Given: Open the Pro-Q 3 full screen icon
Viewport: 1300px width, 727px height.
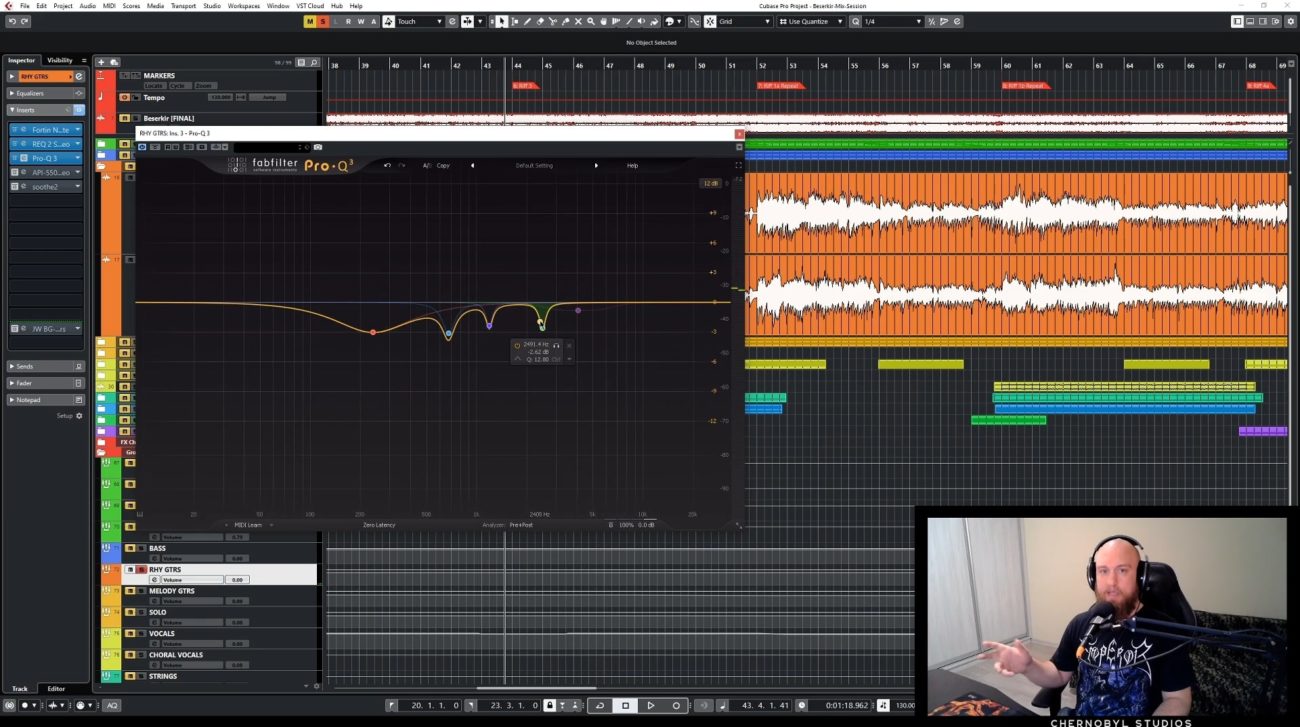Looking at the screenshot, I should (x=739, y=165).
